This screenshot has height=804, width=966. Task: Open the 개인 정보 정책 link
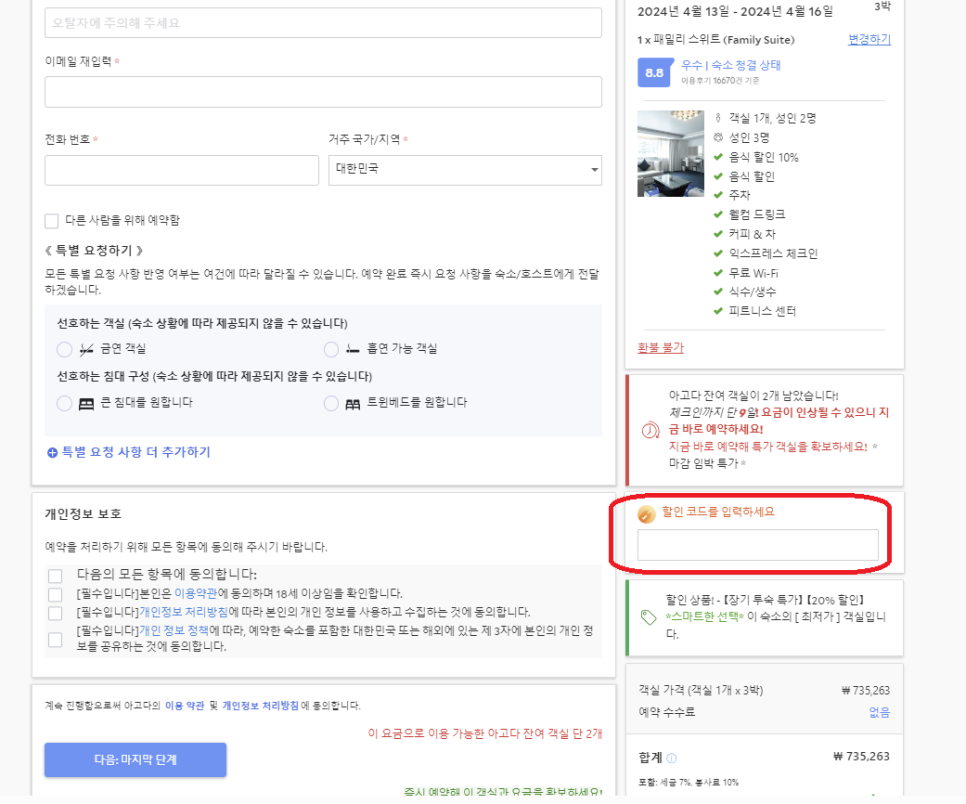[x=174, y=630]
